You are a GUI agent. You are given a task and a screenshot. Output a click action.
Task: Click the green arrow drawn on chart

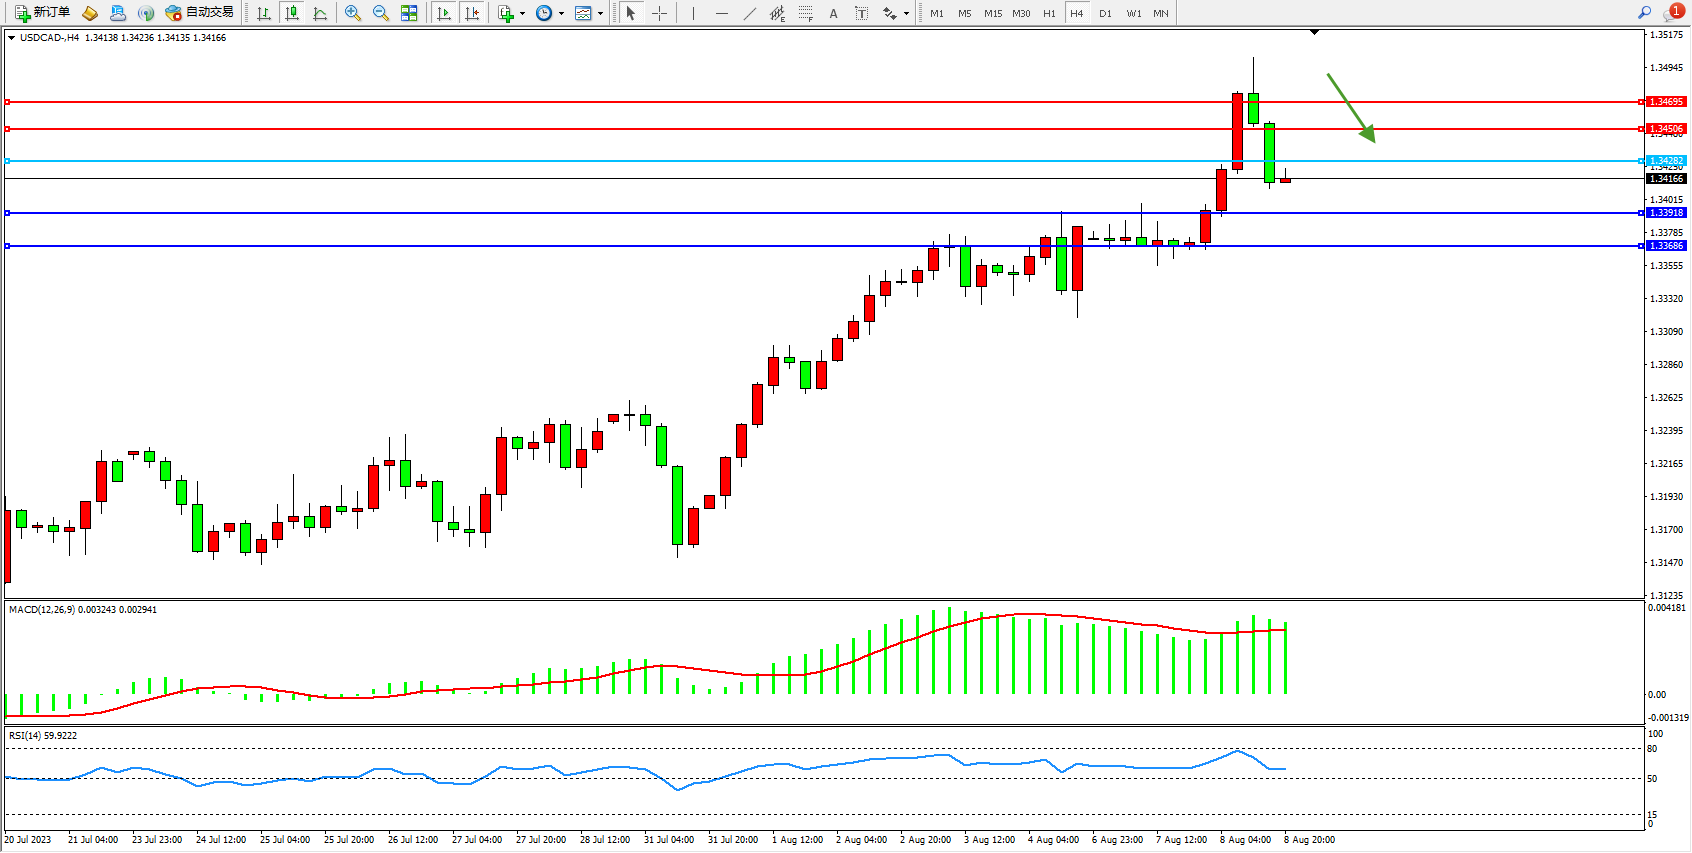pos(1351,107)
